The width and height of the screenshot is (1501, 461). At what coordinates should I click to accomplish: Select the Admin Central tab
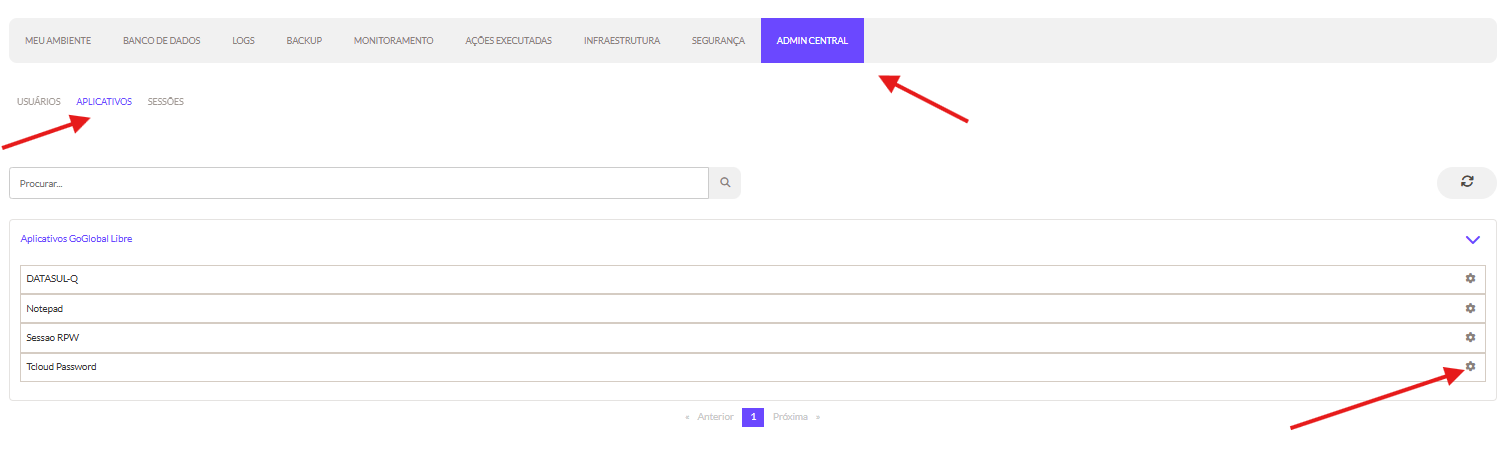pos(812,41)
